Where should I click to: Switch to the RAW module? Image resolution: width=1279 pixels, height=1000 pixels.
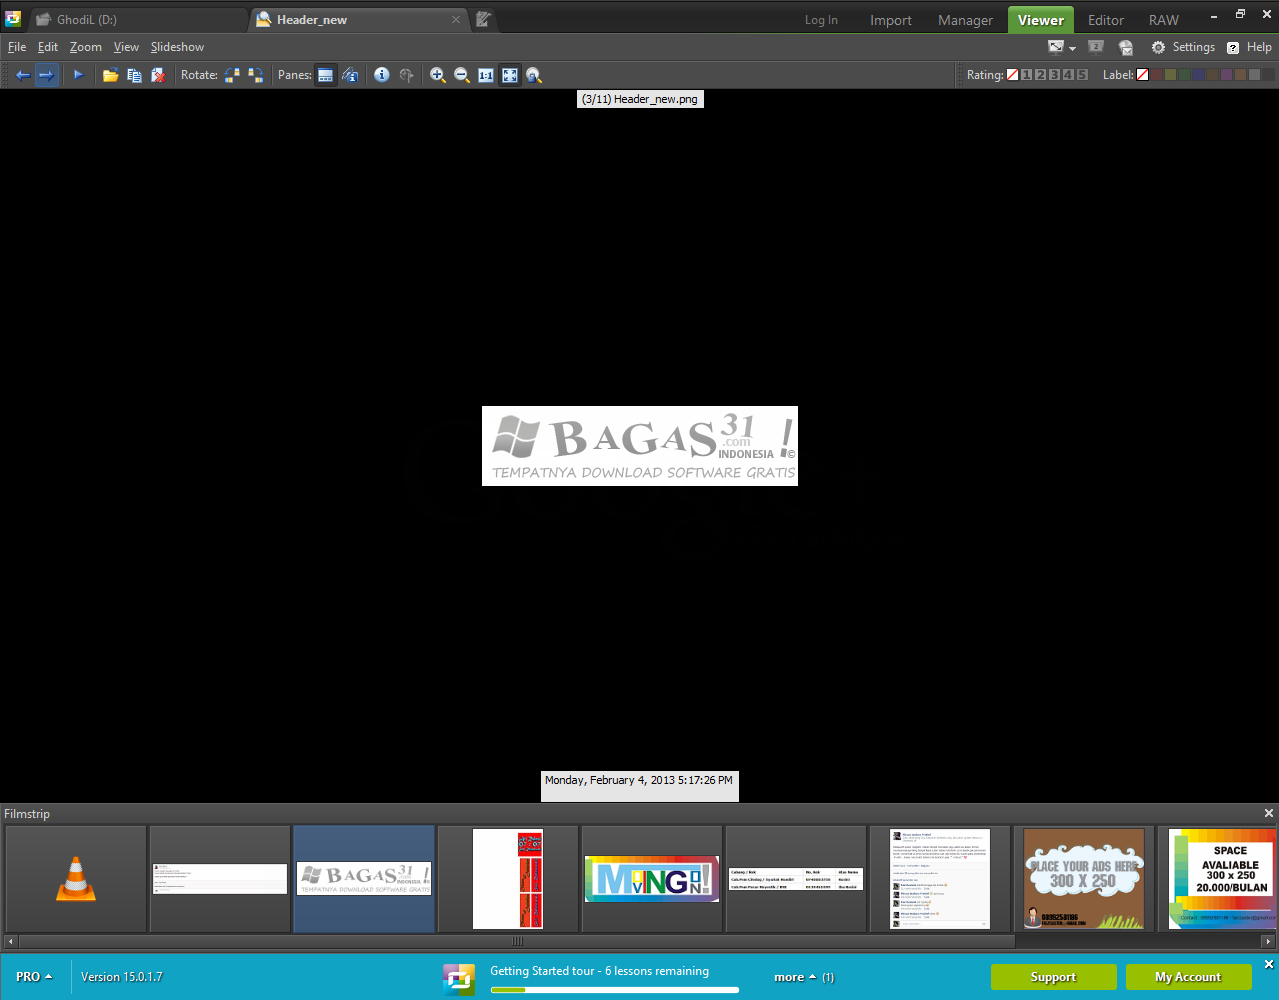tap(1163, 20)
